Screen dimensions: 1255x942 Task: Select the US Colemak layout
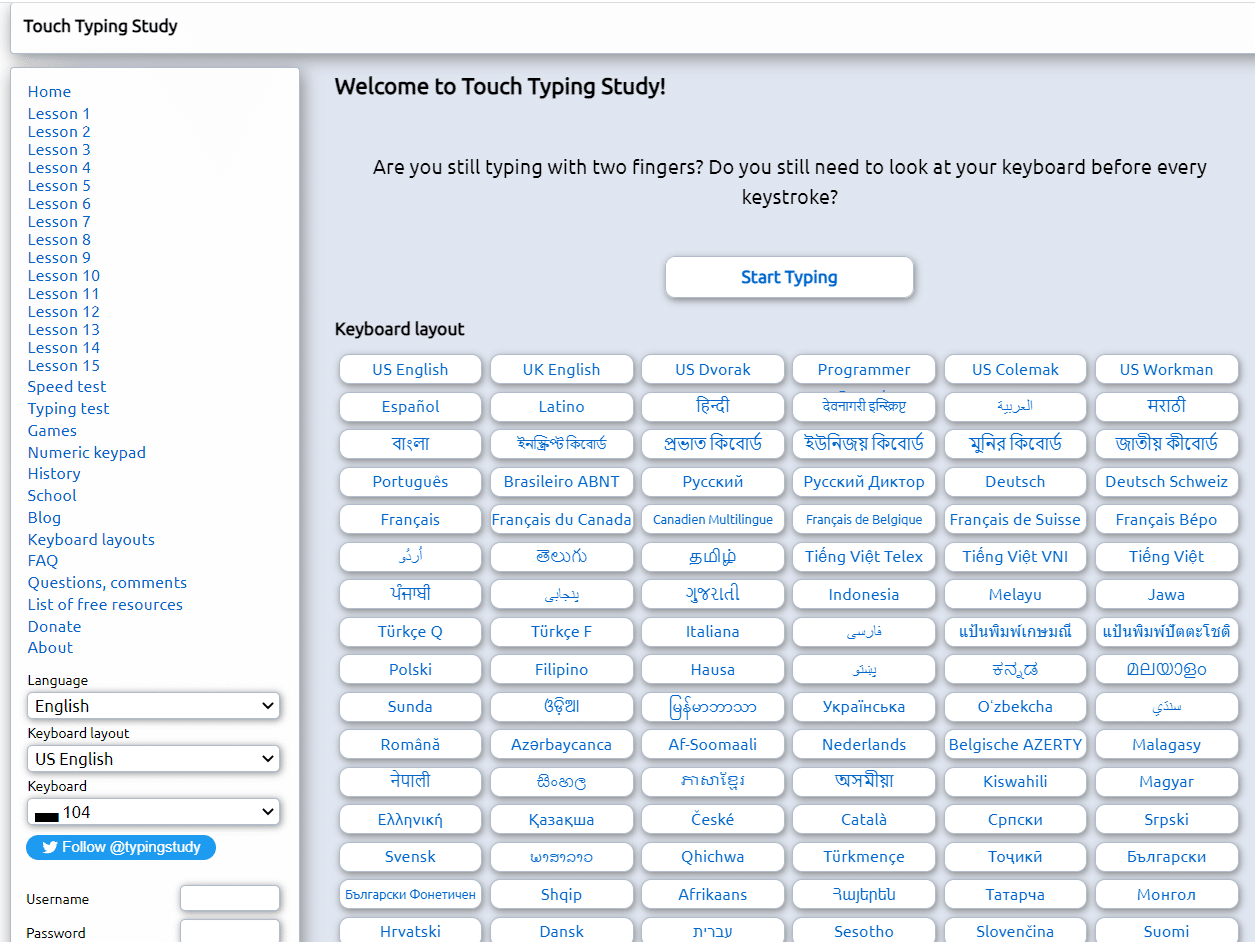[x=1015, y=369]
